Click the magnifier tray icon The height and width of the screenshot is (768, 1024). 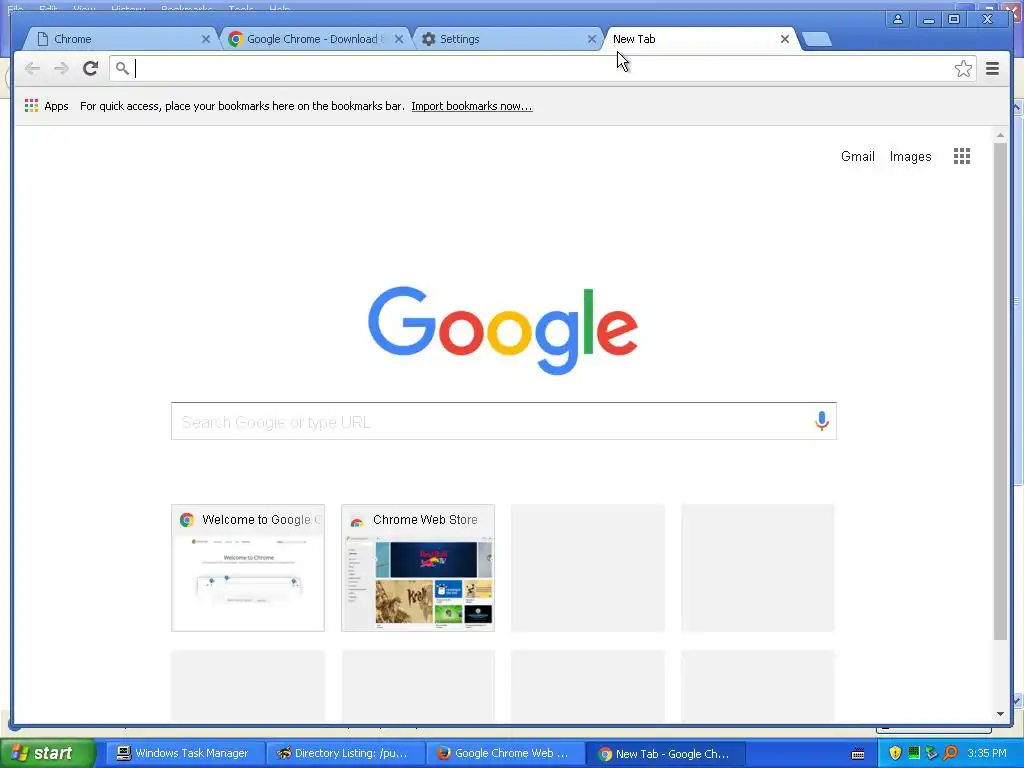click(x=950, y=753)
